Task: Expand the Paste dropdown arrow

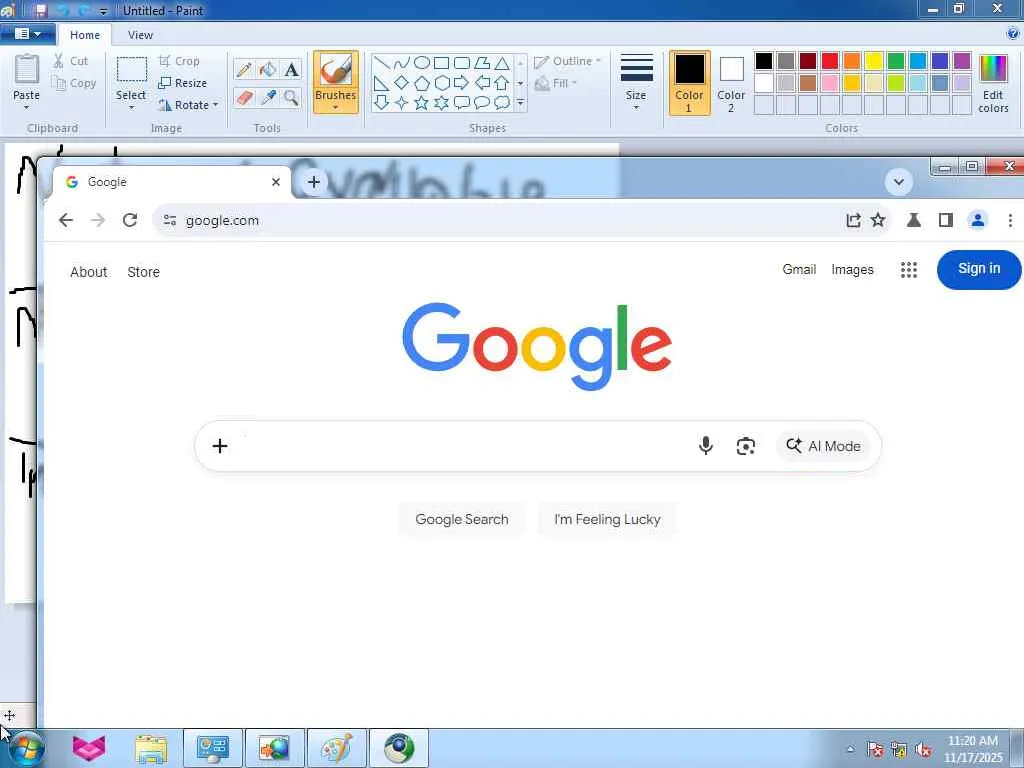Action: [x=26, y=107]
